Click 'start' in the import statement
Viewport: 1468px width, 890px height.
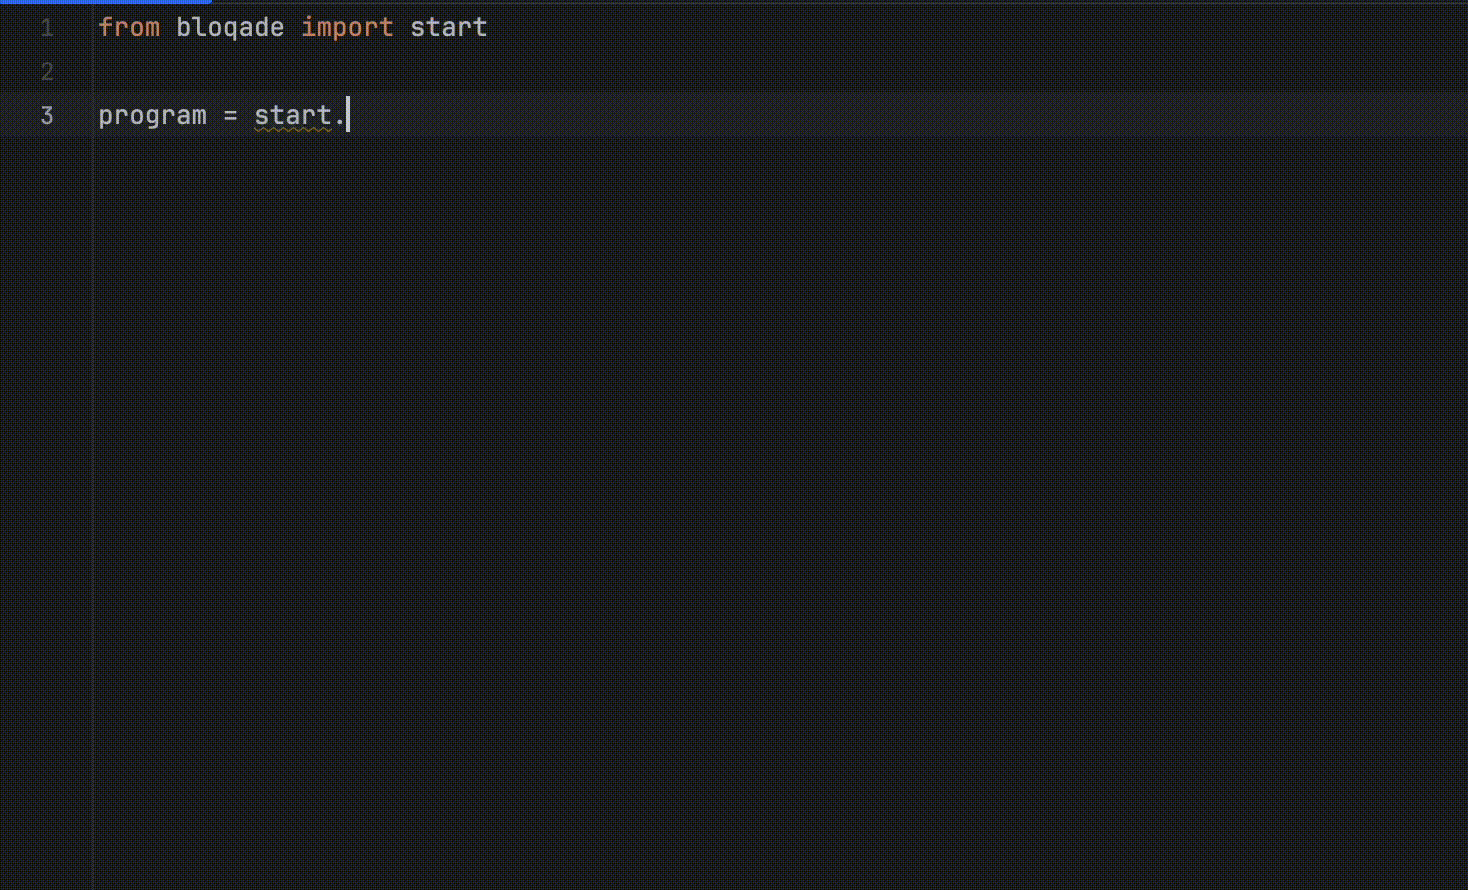(448, 28)
